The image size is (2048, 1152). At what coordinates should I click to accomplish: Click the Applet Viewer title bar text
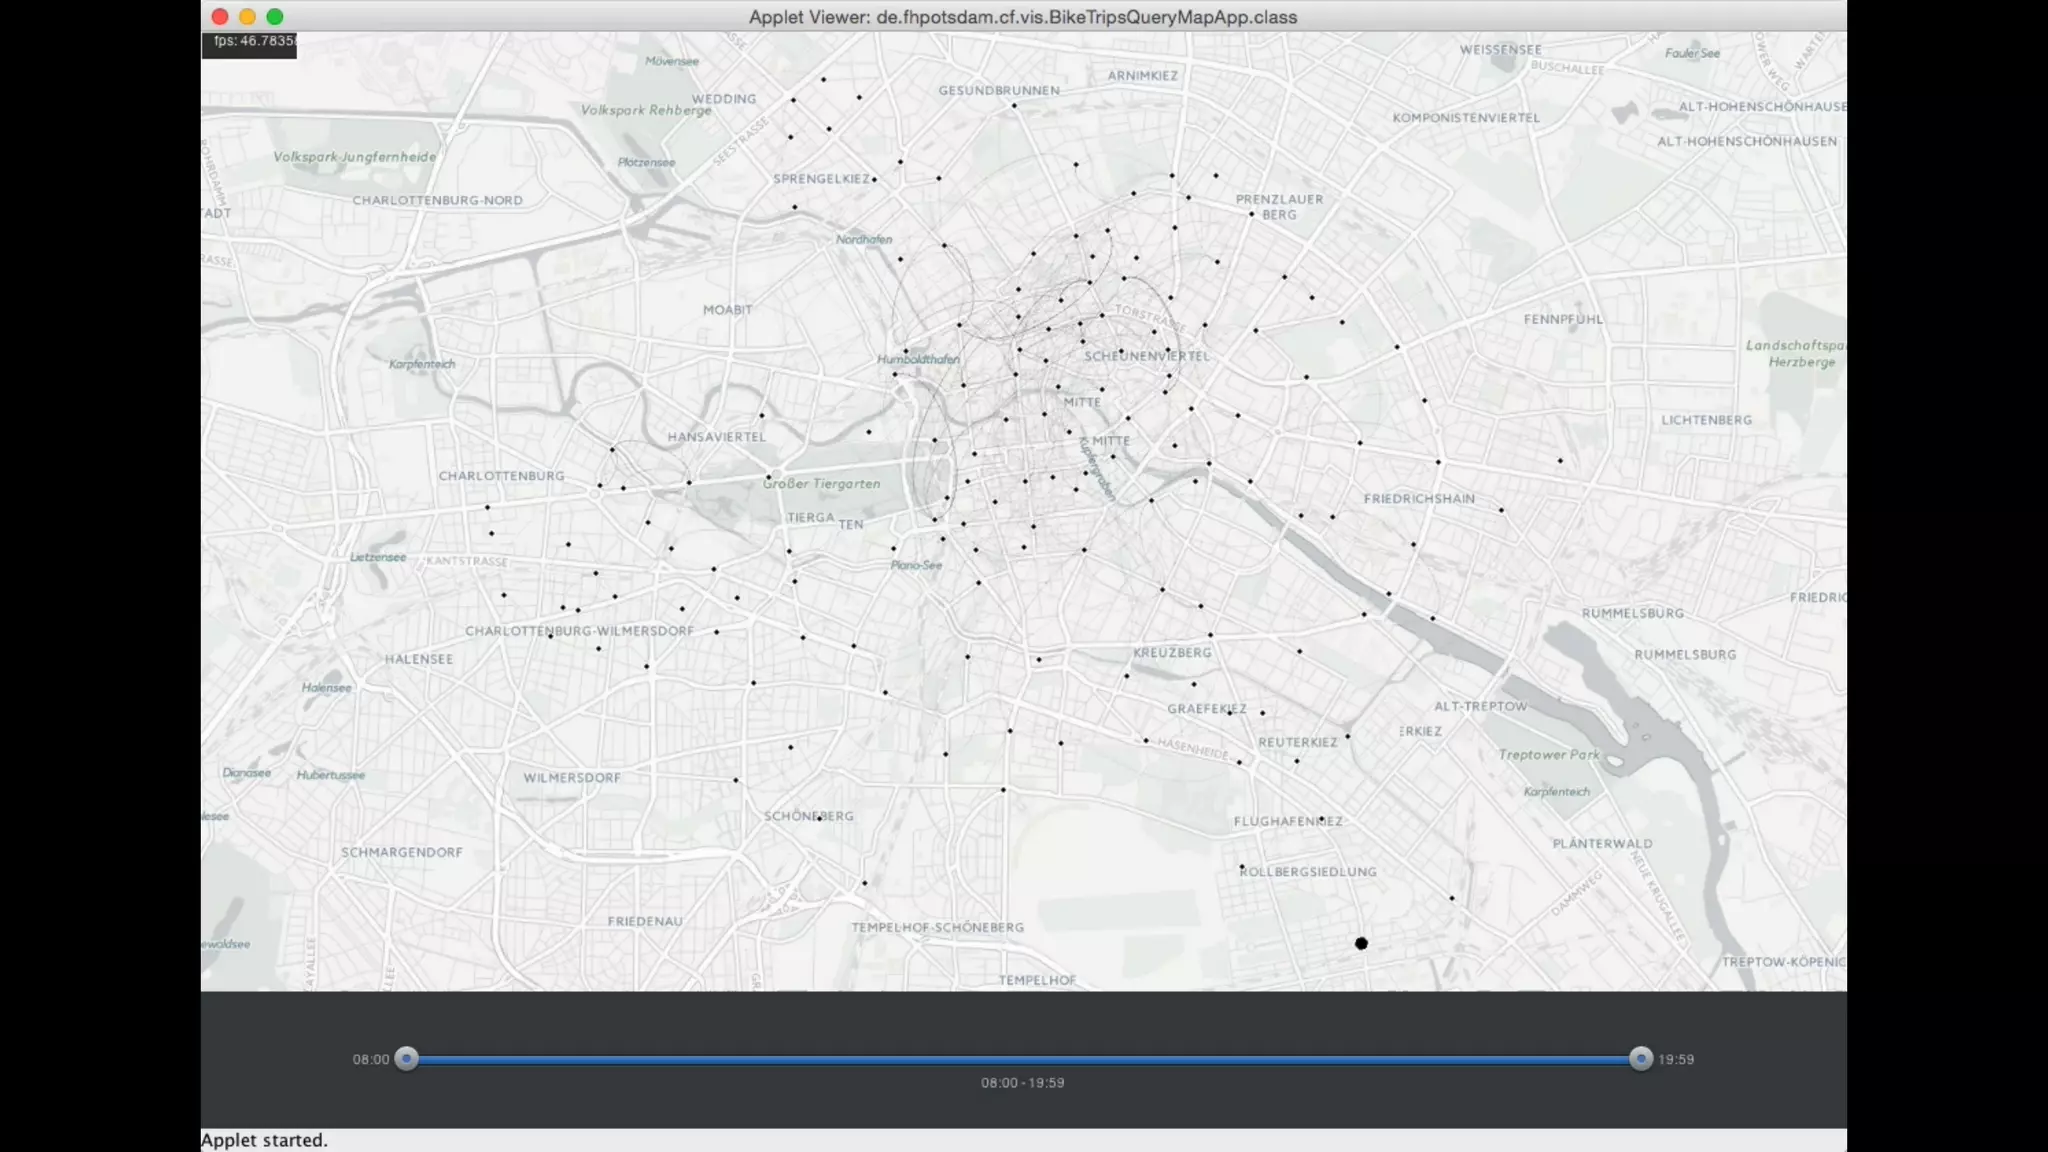pyautogui.click(x=1022, y=17)
